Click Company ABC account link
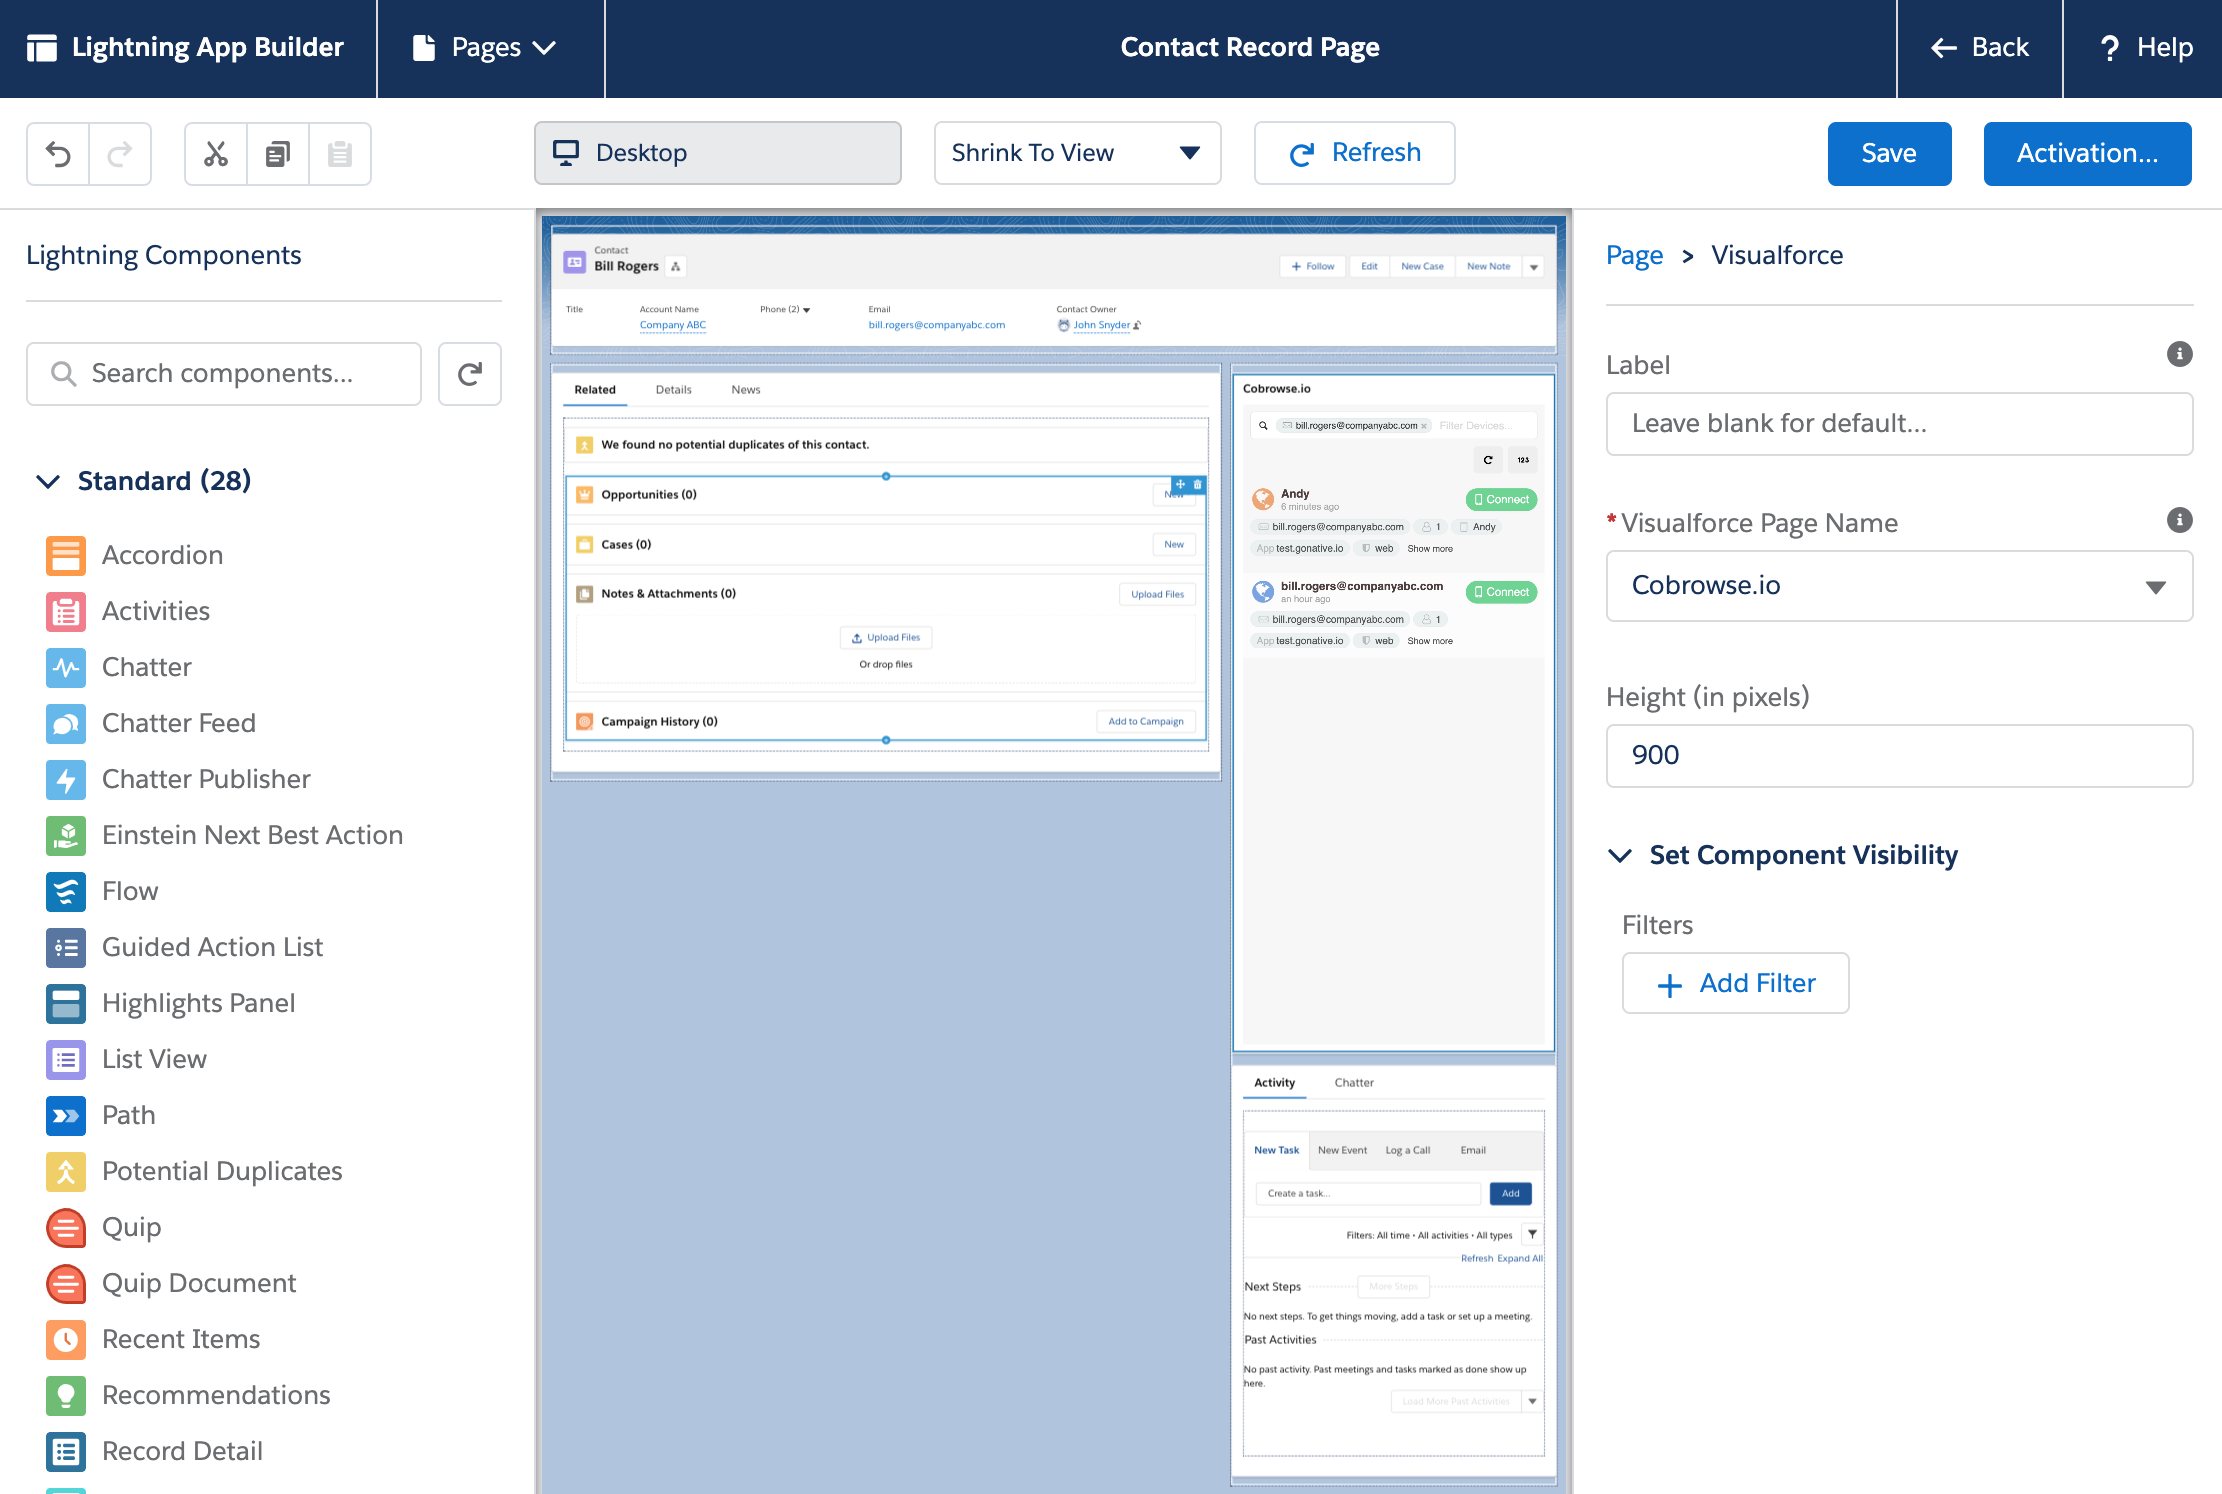2222x1494 pixels. (x=673, y=325)
